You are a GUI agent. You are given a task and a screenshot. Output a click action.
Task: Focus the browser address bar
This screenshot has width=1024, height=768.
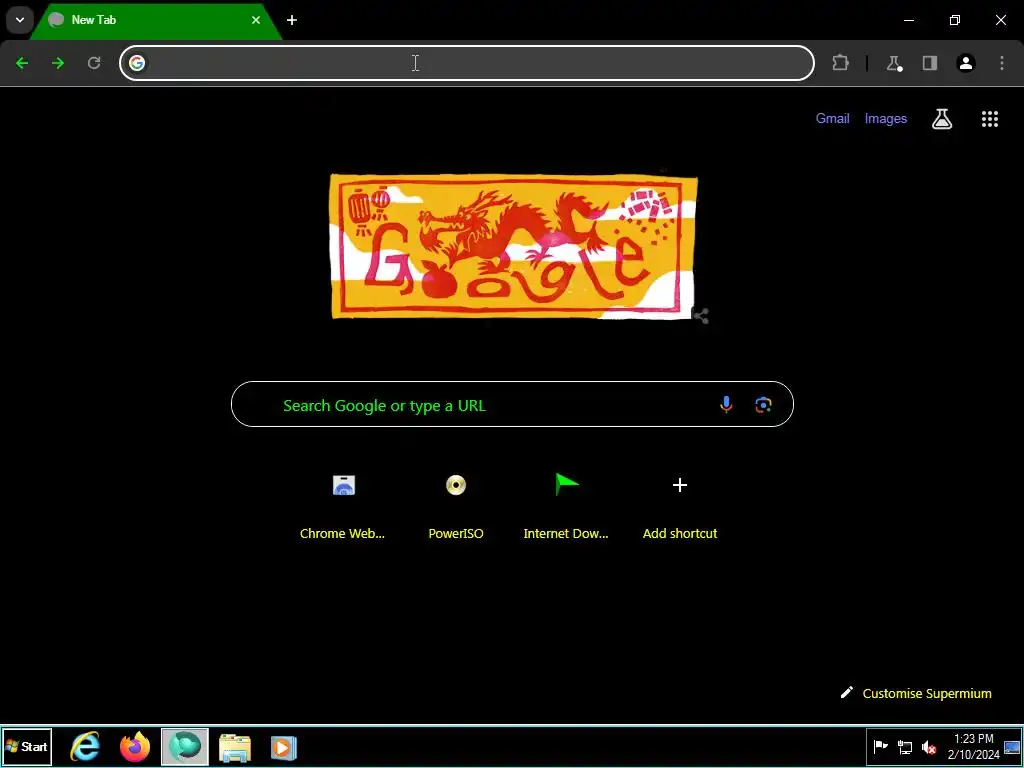point(467,63)
